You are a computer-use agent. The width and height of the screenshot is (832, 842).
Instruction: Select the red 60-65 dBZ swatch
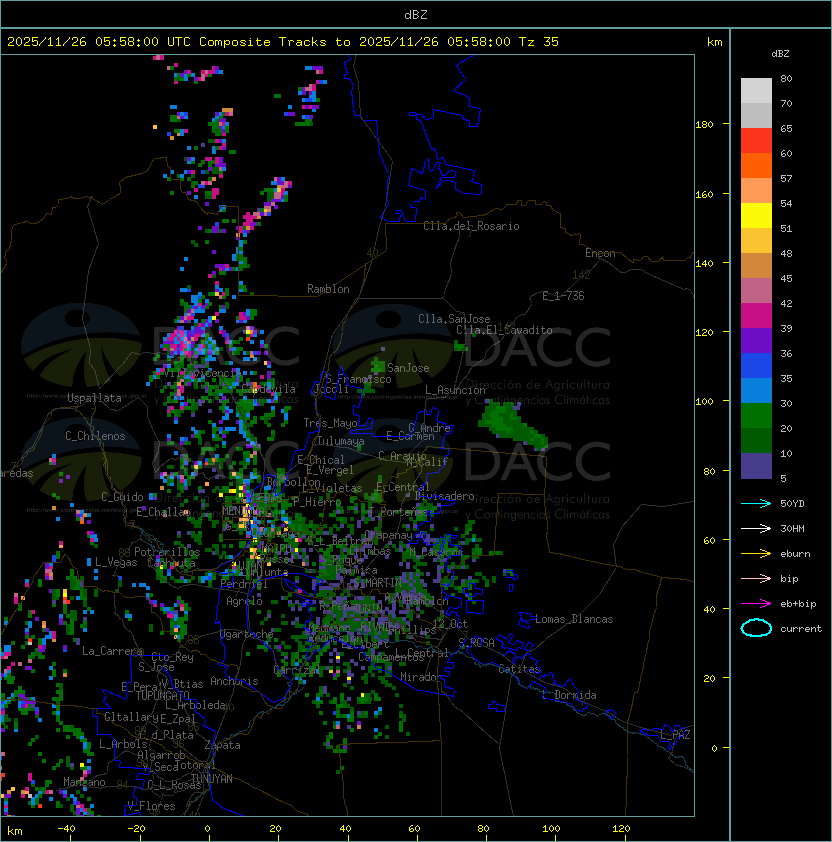tap(756, 141)
